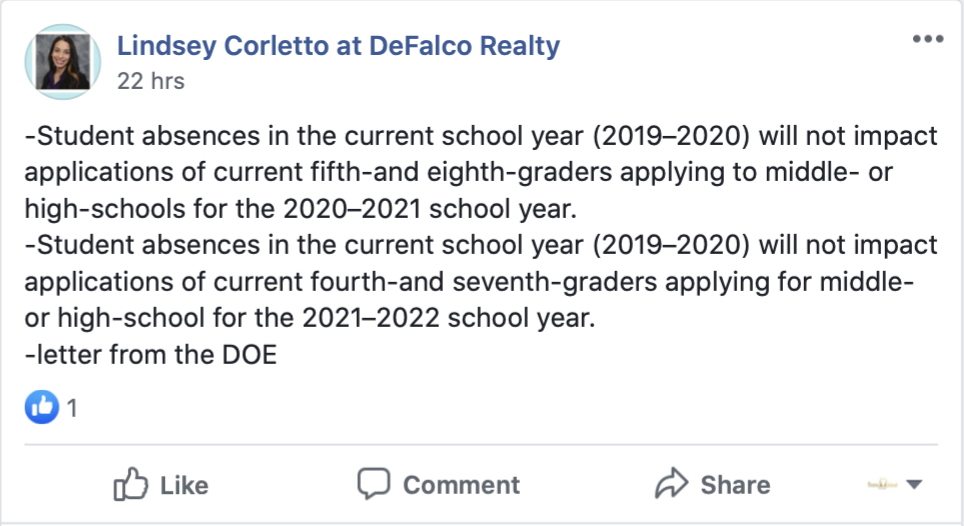Click the Share curved arrow icon
The image size is (964, 526).
pos(671,484)
